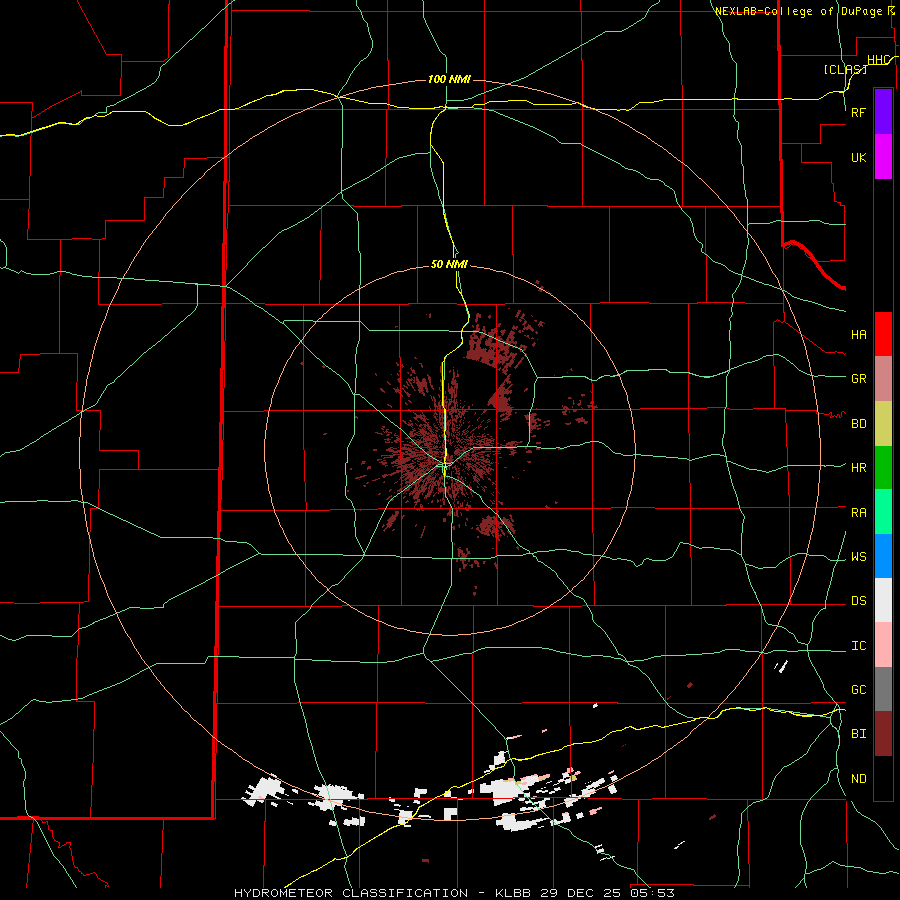
Task: Click the 50 NMI range ring label
Action: [x=449, y=264]
